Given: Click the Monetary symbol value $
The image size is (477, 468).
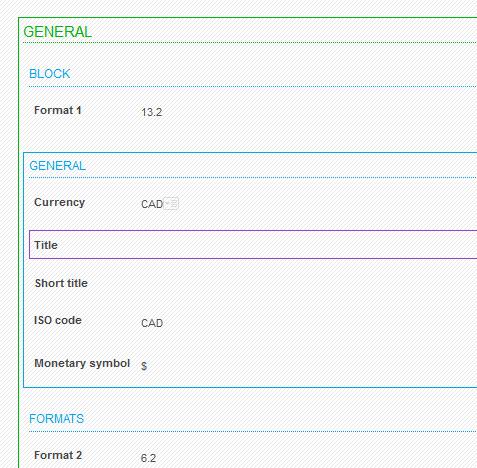Looking at the screenshot, I should point(144,366).
